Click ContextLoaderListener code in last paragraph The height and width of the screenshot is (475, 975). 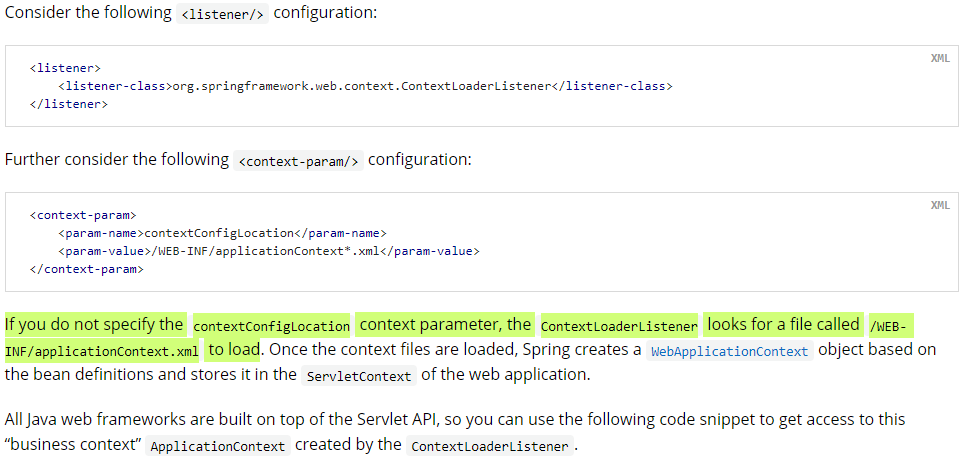tap(490, 446)
